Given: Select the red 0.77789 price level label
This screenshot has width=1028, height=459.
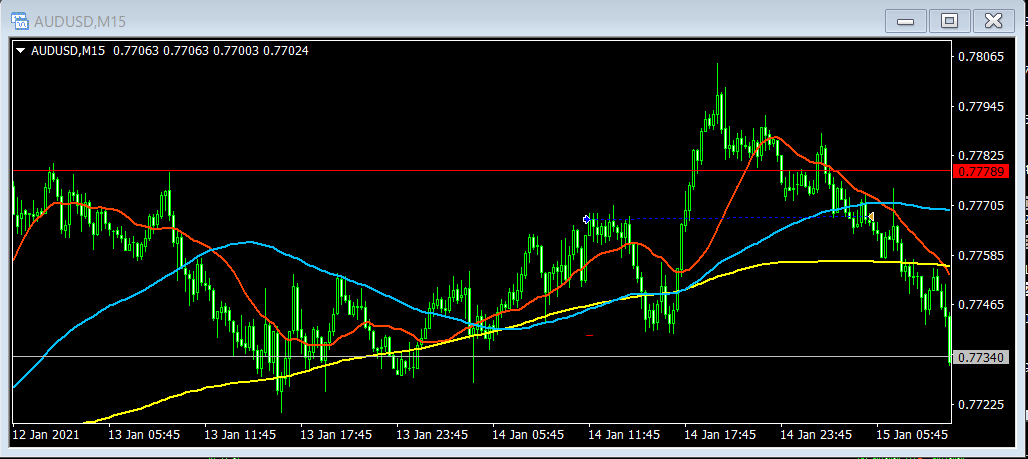Looking at the screenshot, I should pos(981,172).
